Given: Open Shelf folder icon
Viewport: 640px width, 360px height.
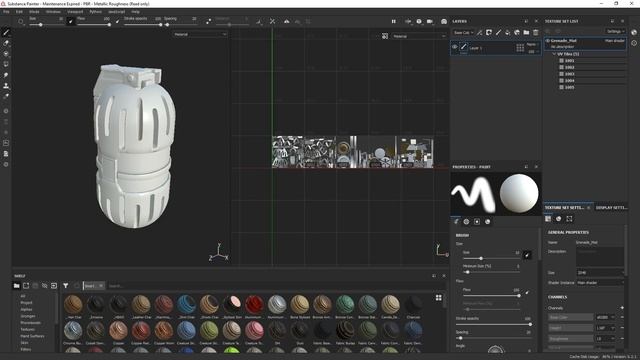Looking at the screenshot, I should [16, 286].
